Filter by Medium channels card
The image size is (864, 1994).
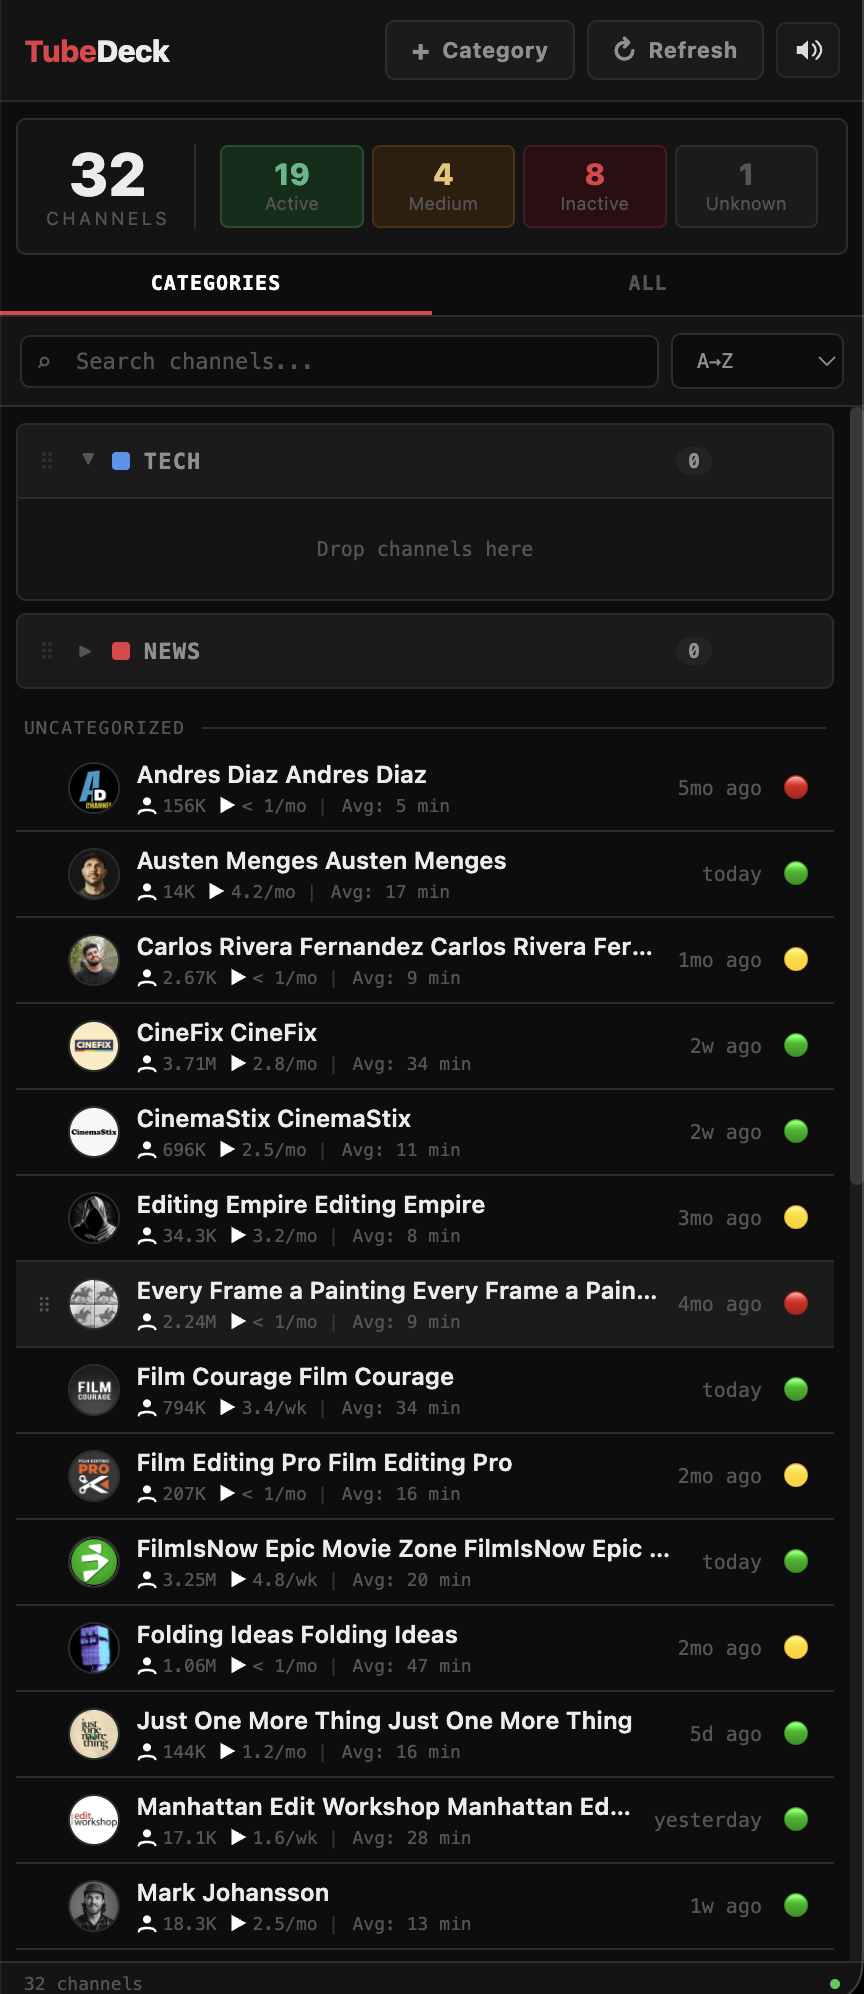[443, 186]
